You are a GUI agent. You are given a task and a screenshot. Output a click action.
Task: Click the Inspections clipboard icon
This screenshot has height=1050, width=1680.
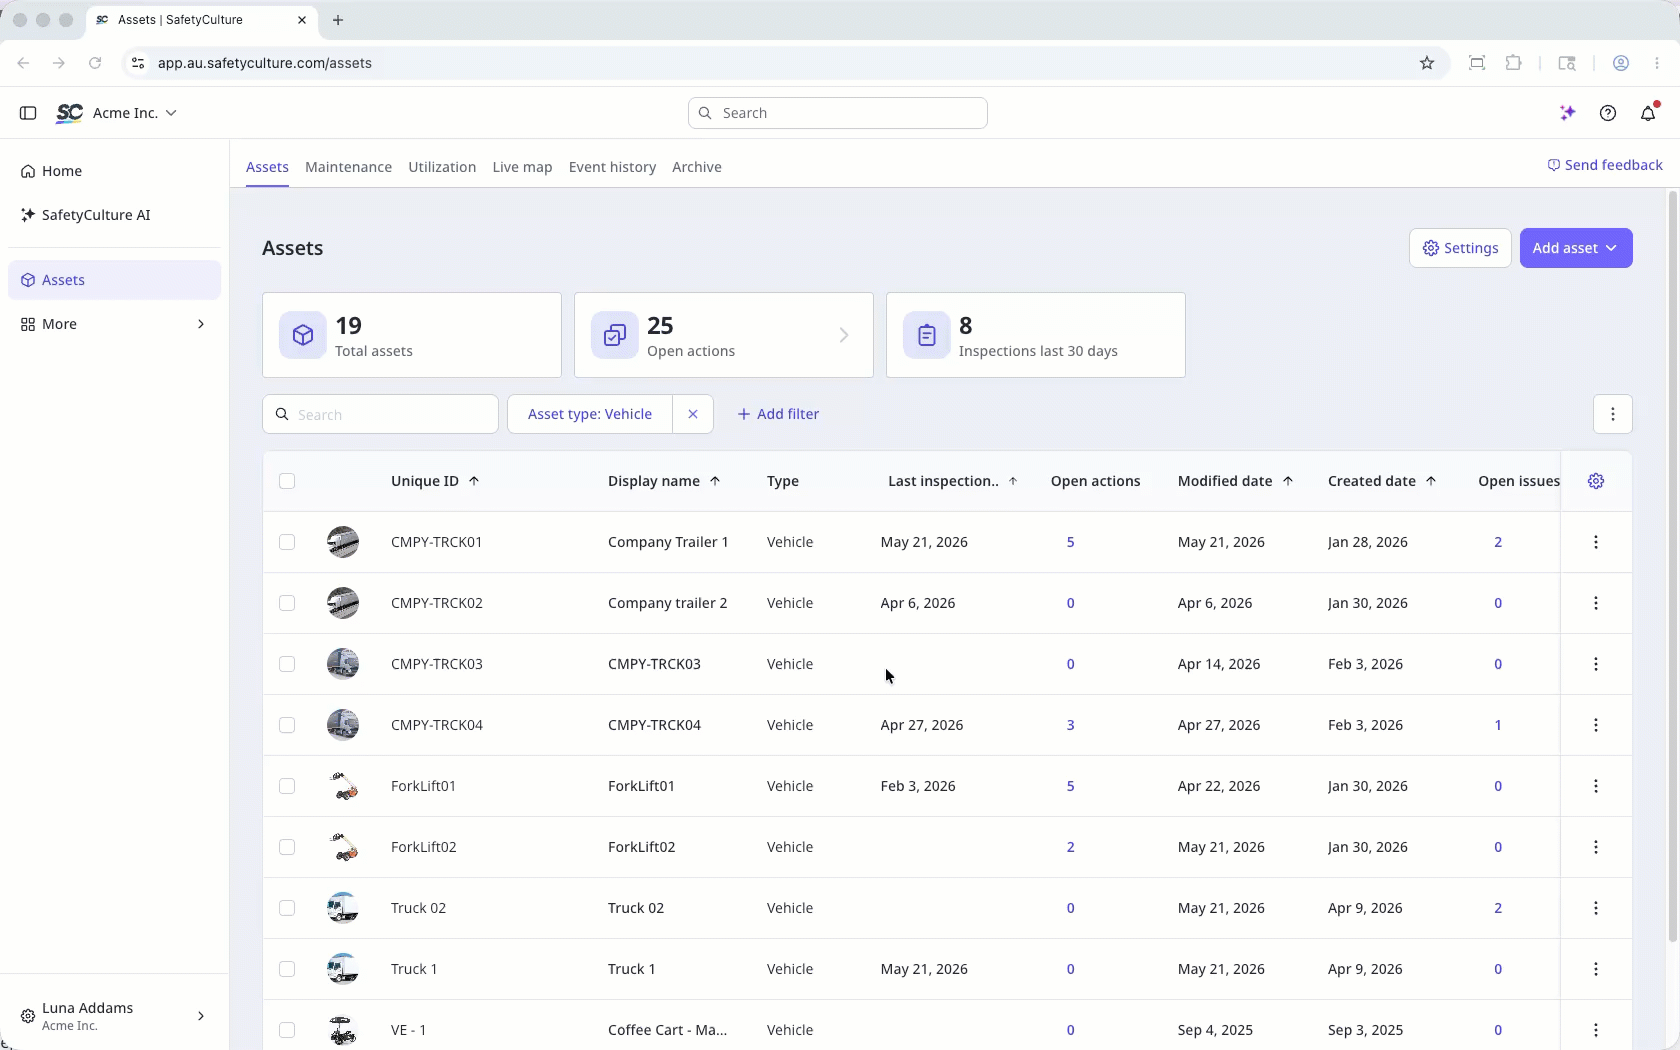click(927, 335)
